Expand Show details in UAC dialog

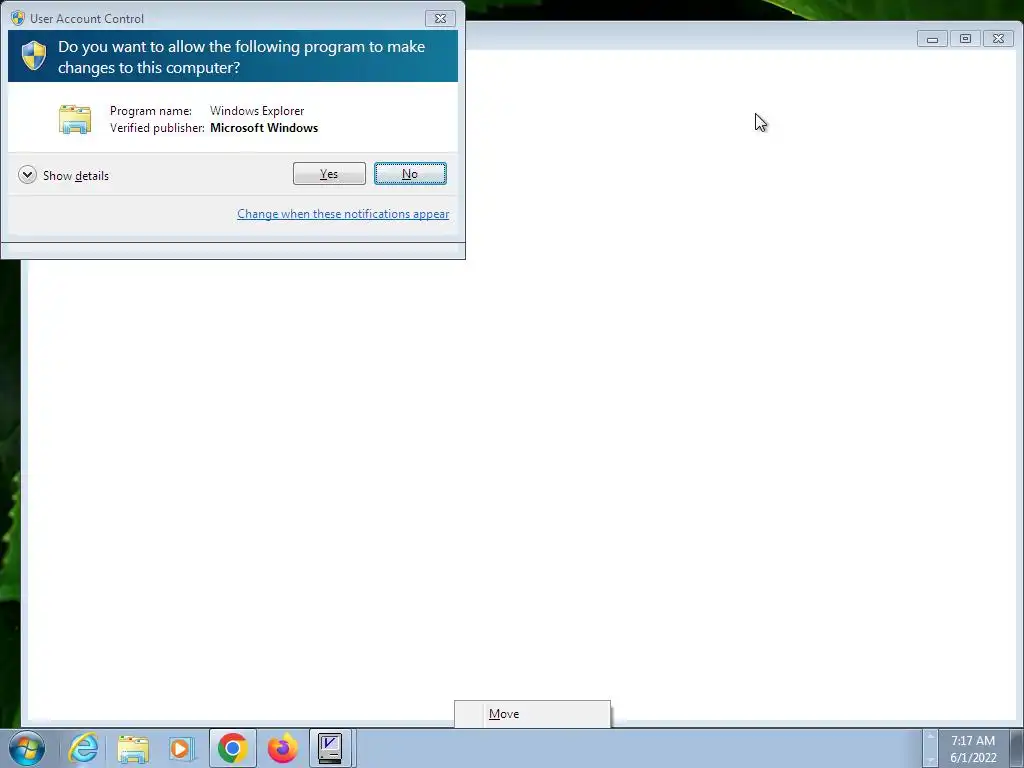pyautogui.click(x=63, y=175)
